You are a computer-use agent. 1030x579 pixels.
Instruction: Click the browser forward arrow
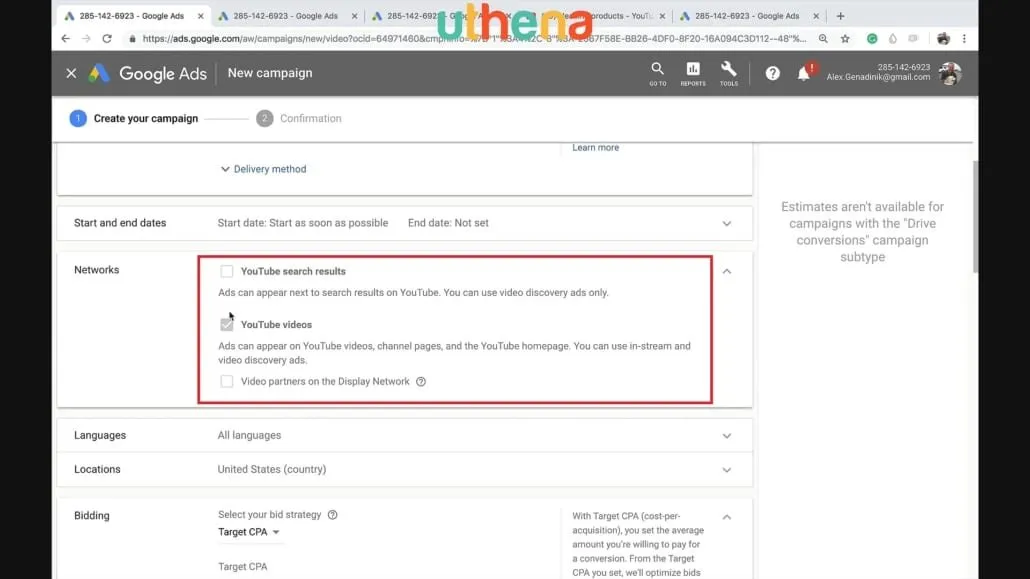click(x=86, y=39)
